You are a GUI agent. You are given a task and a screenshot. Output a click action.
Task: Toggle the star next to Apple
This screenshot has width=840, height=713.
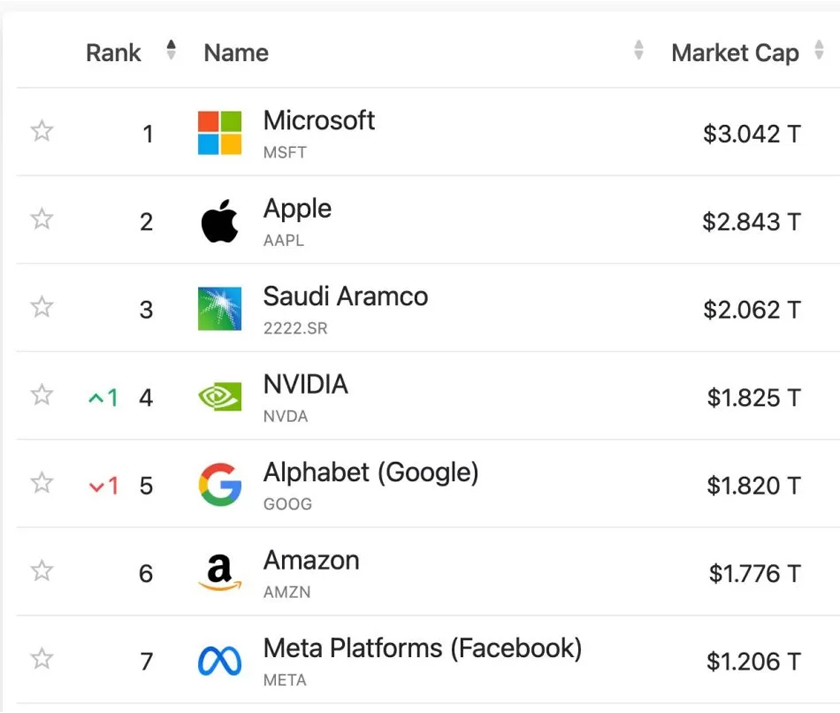pos(42,219)
